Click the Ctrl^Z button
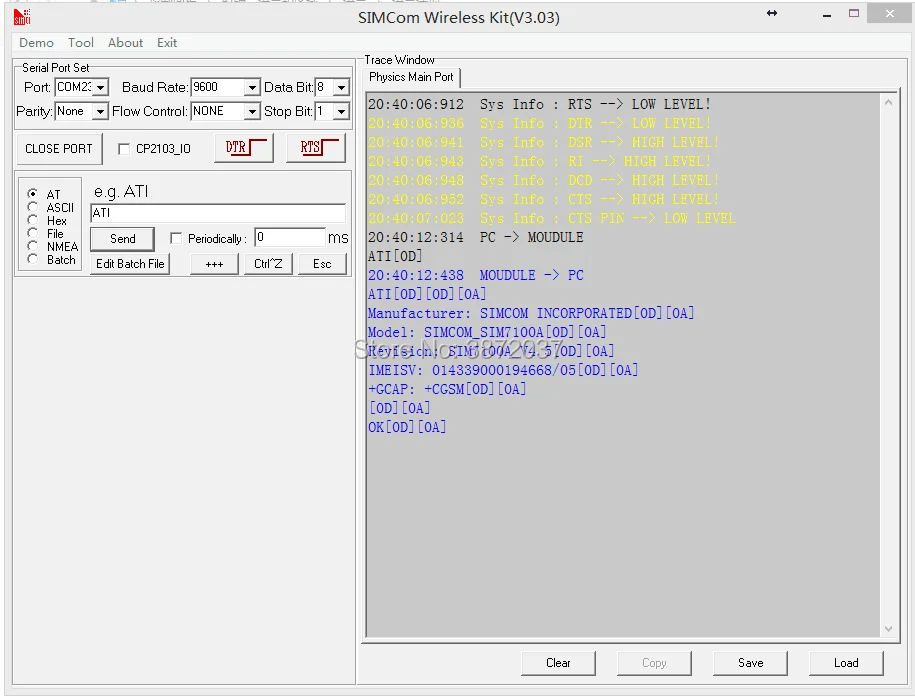Viewport: 915px width, 697px height. [x=268, y=264]
